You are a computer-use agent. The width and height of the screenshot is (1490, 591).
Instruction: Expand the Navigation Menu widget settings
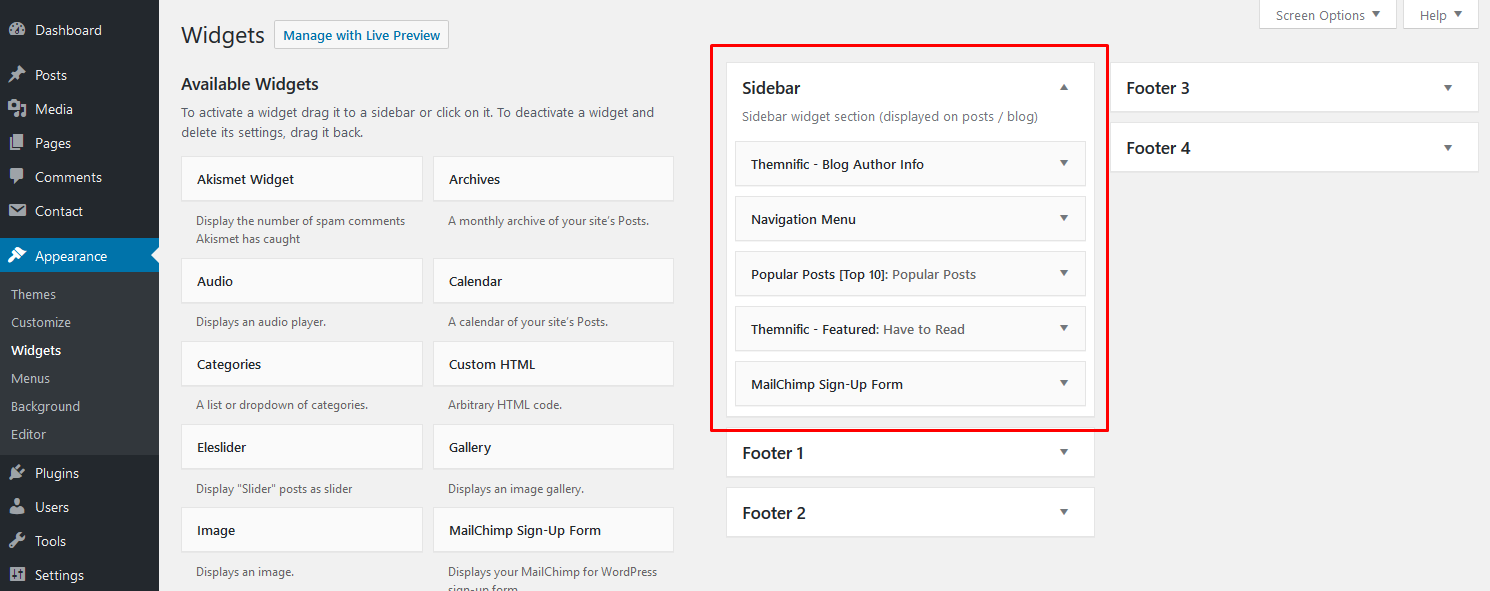[x=1064, y=219]
